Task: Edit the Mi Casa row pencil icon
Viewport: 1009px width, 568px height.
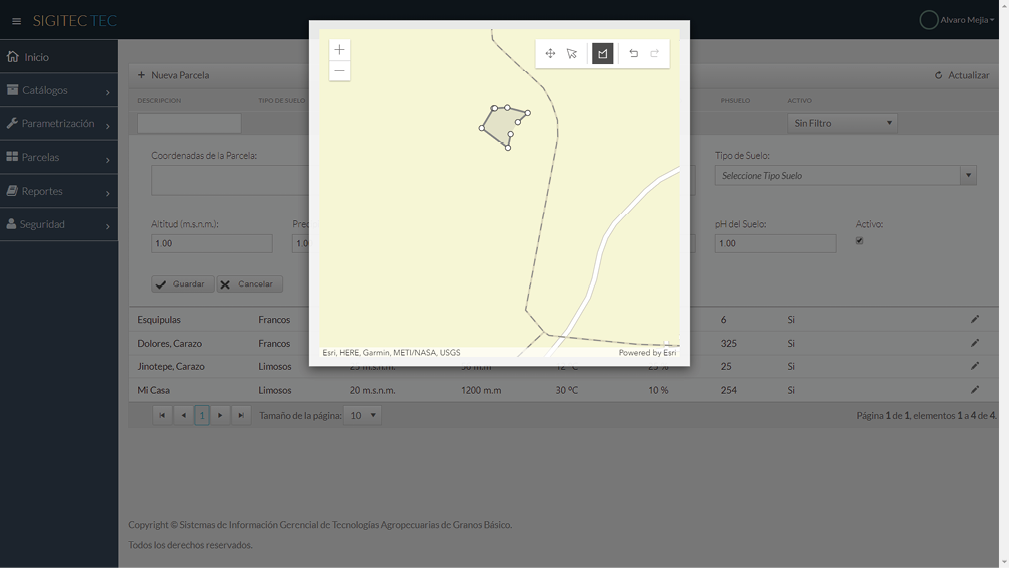Action: point(975,389)
